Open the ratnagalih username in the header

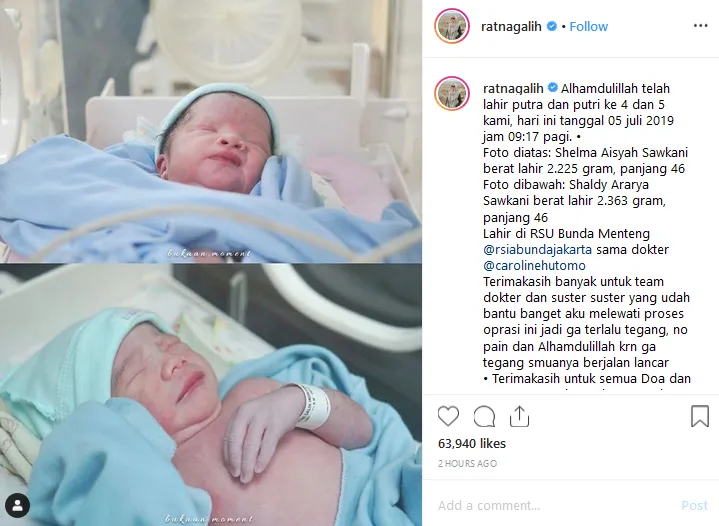[511, 27]
